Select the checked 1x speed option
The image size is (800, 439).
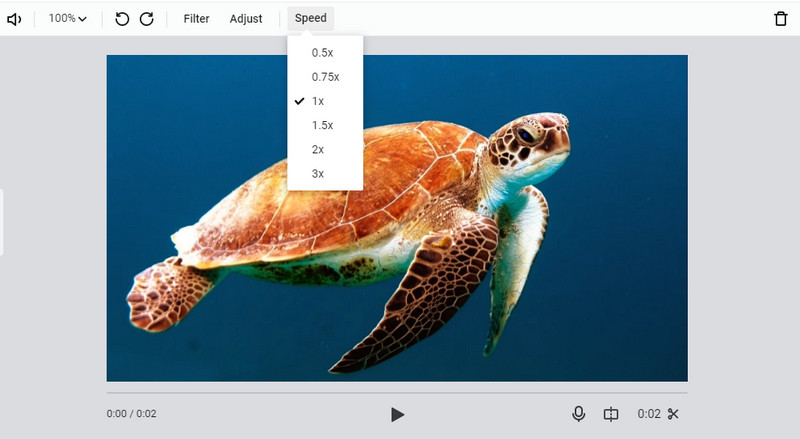pyautogui.click(x=318, y=101)
